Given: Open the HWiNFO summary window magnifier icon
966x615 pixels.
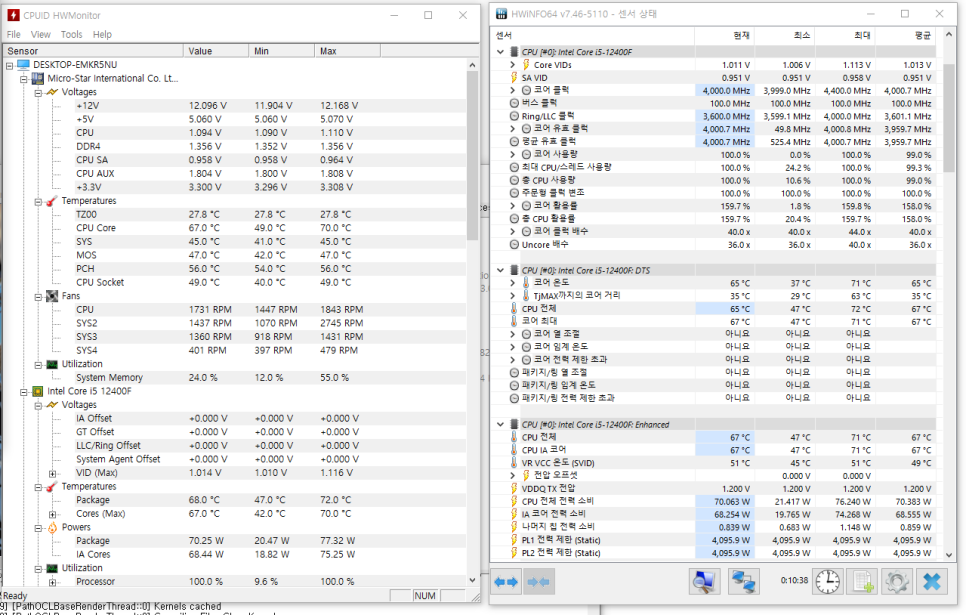Looking at the screenshot, I should [x=704, y=582].
